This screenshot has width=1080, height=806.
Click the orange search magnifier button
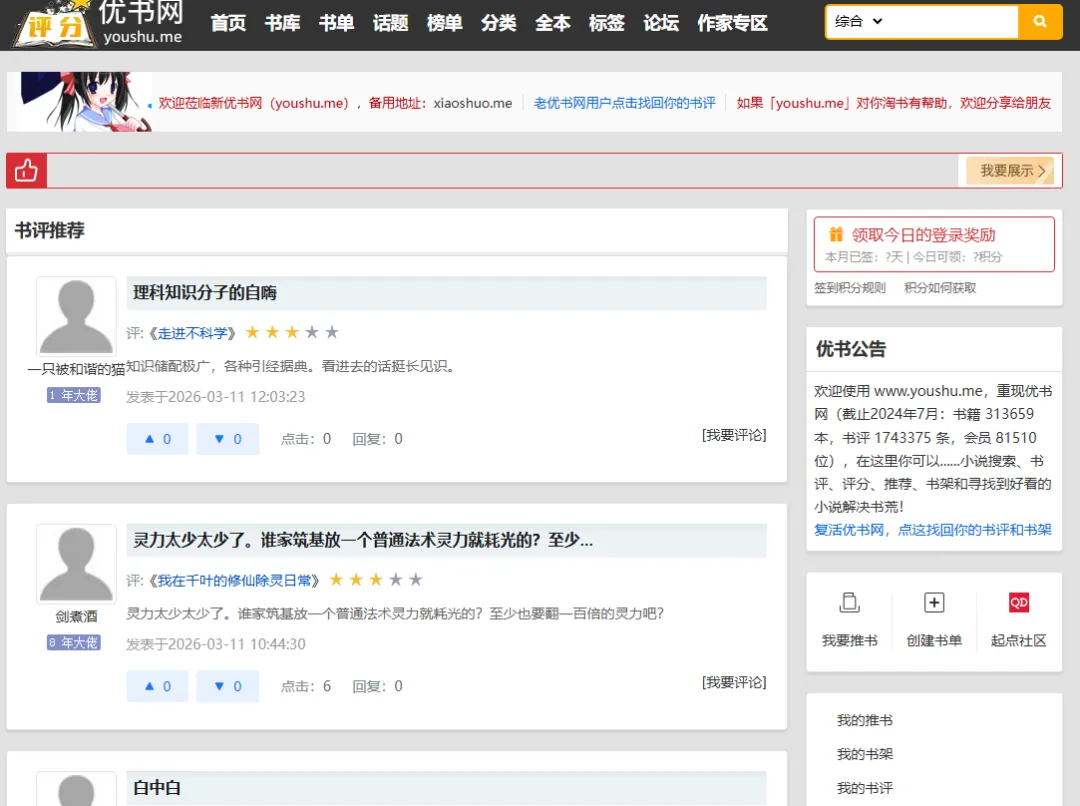click(x=1039, y=21)
